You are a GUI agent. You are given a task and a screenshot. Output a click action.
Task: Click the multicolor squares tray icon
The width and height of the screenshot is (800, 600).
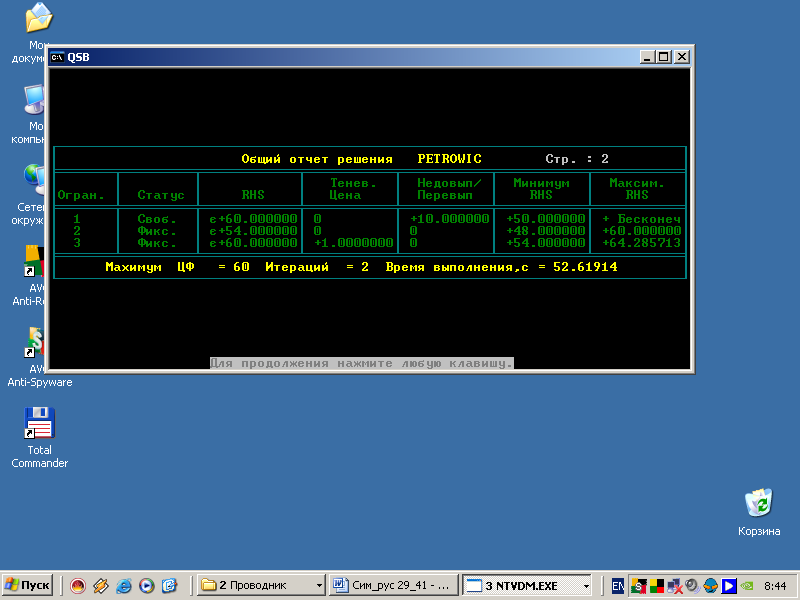point(657,586)
